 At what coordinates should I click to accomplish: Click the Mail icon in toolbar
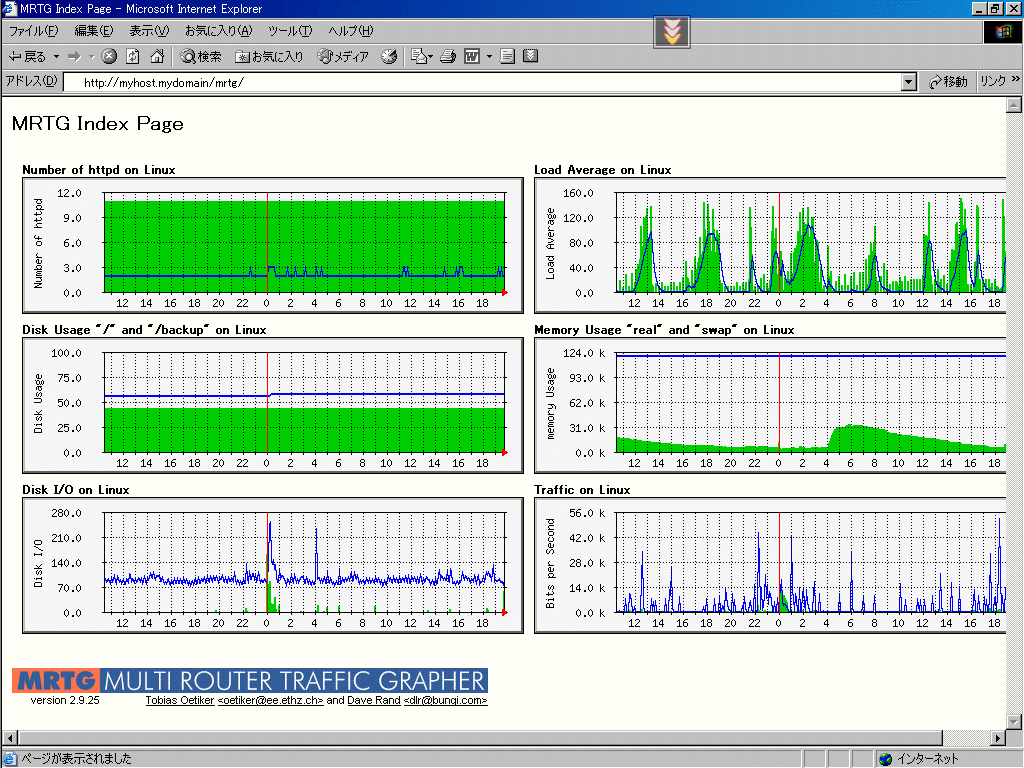418,57
